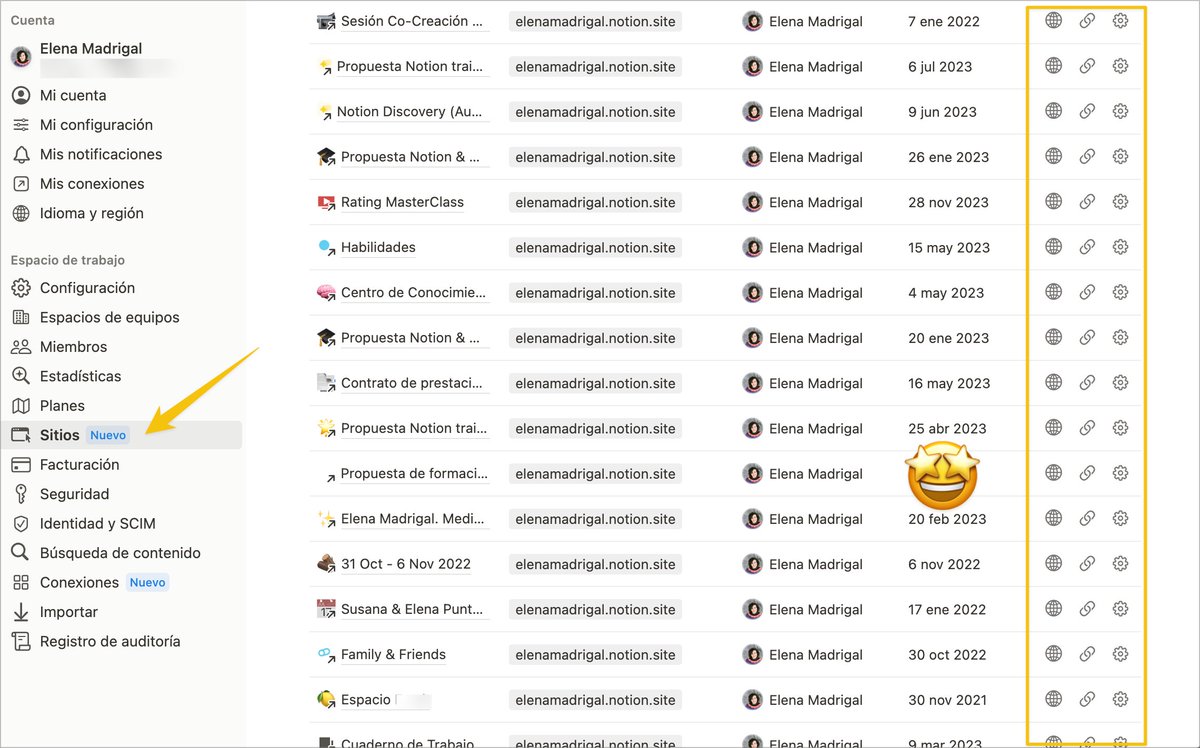Click globe icon on the 6 jul 2023 row
The image size is (1200, 748).
pos(1053,66)
